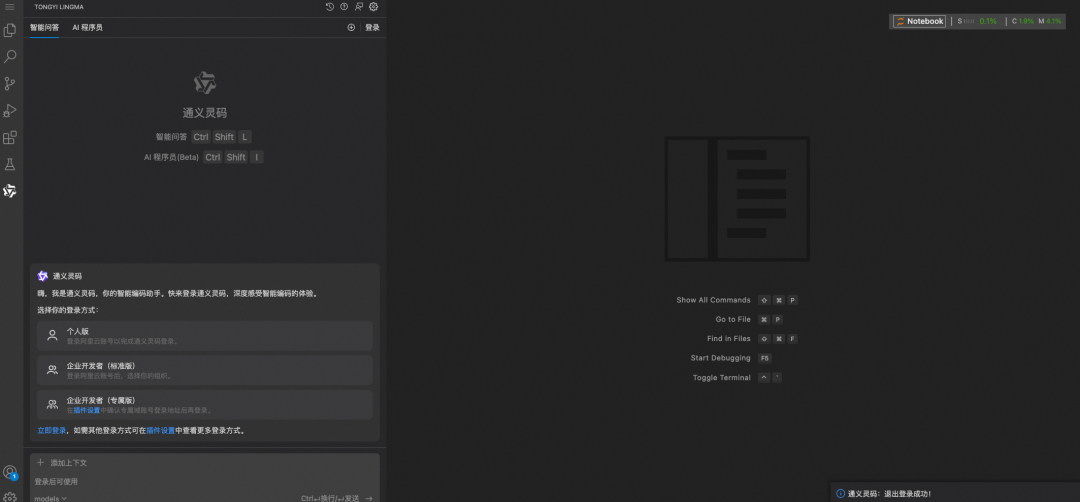Open the Extensions view

10,138
